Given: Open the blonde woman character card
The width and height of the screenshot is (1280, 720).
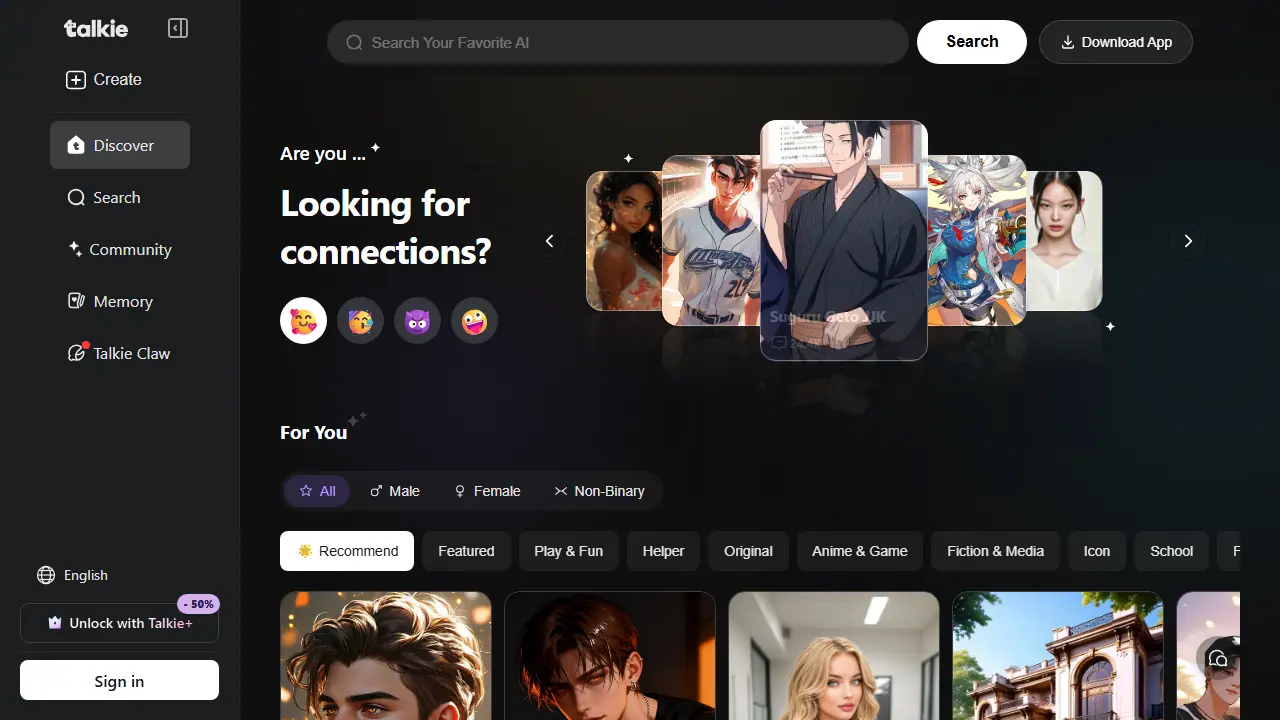Looking at the screenshot, I should point(834,655).
